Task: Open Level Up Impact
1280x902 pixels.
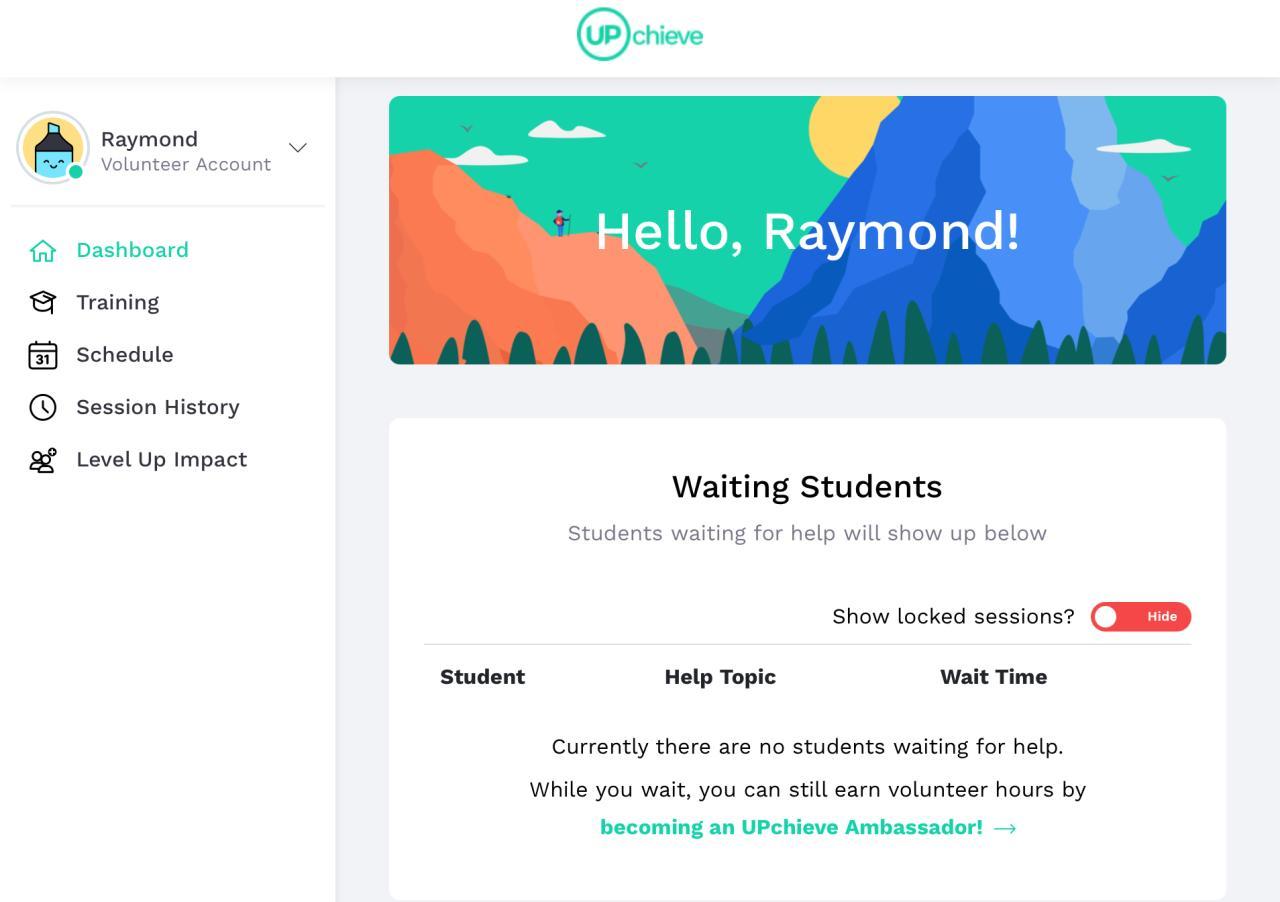Action: [162, 460]
